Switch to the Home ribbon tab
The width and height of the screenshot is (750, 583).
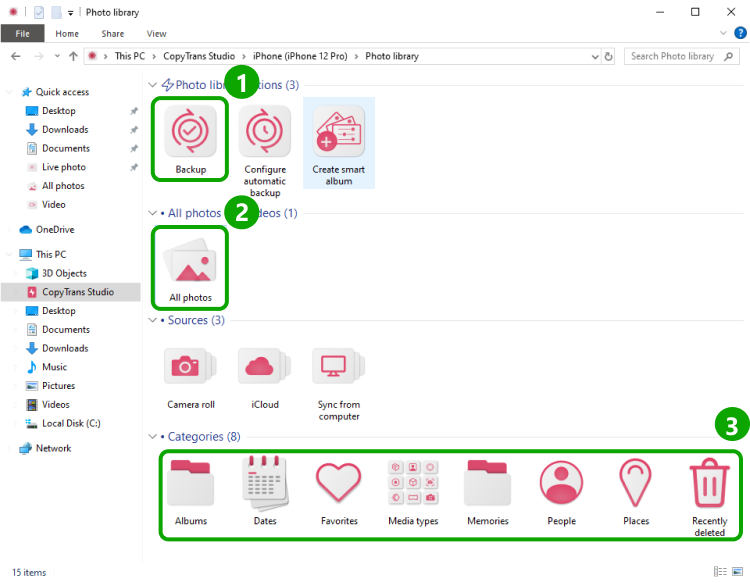67,33
